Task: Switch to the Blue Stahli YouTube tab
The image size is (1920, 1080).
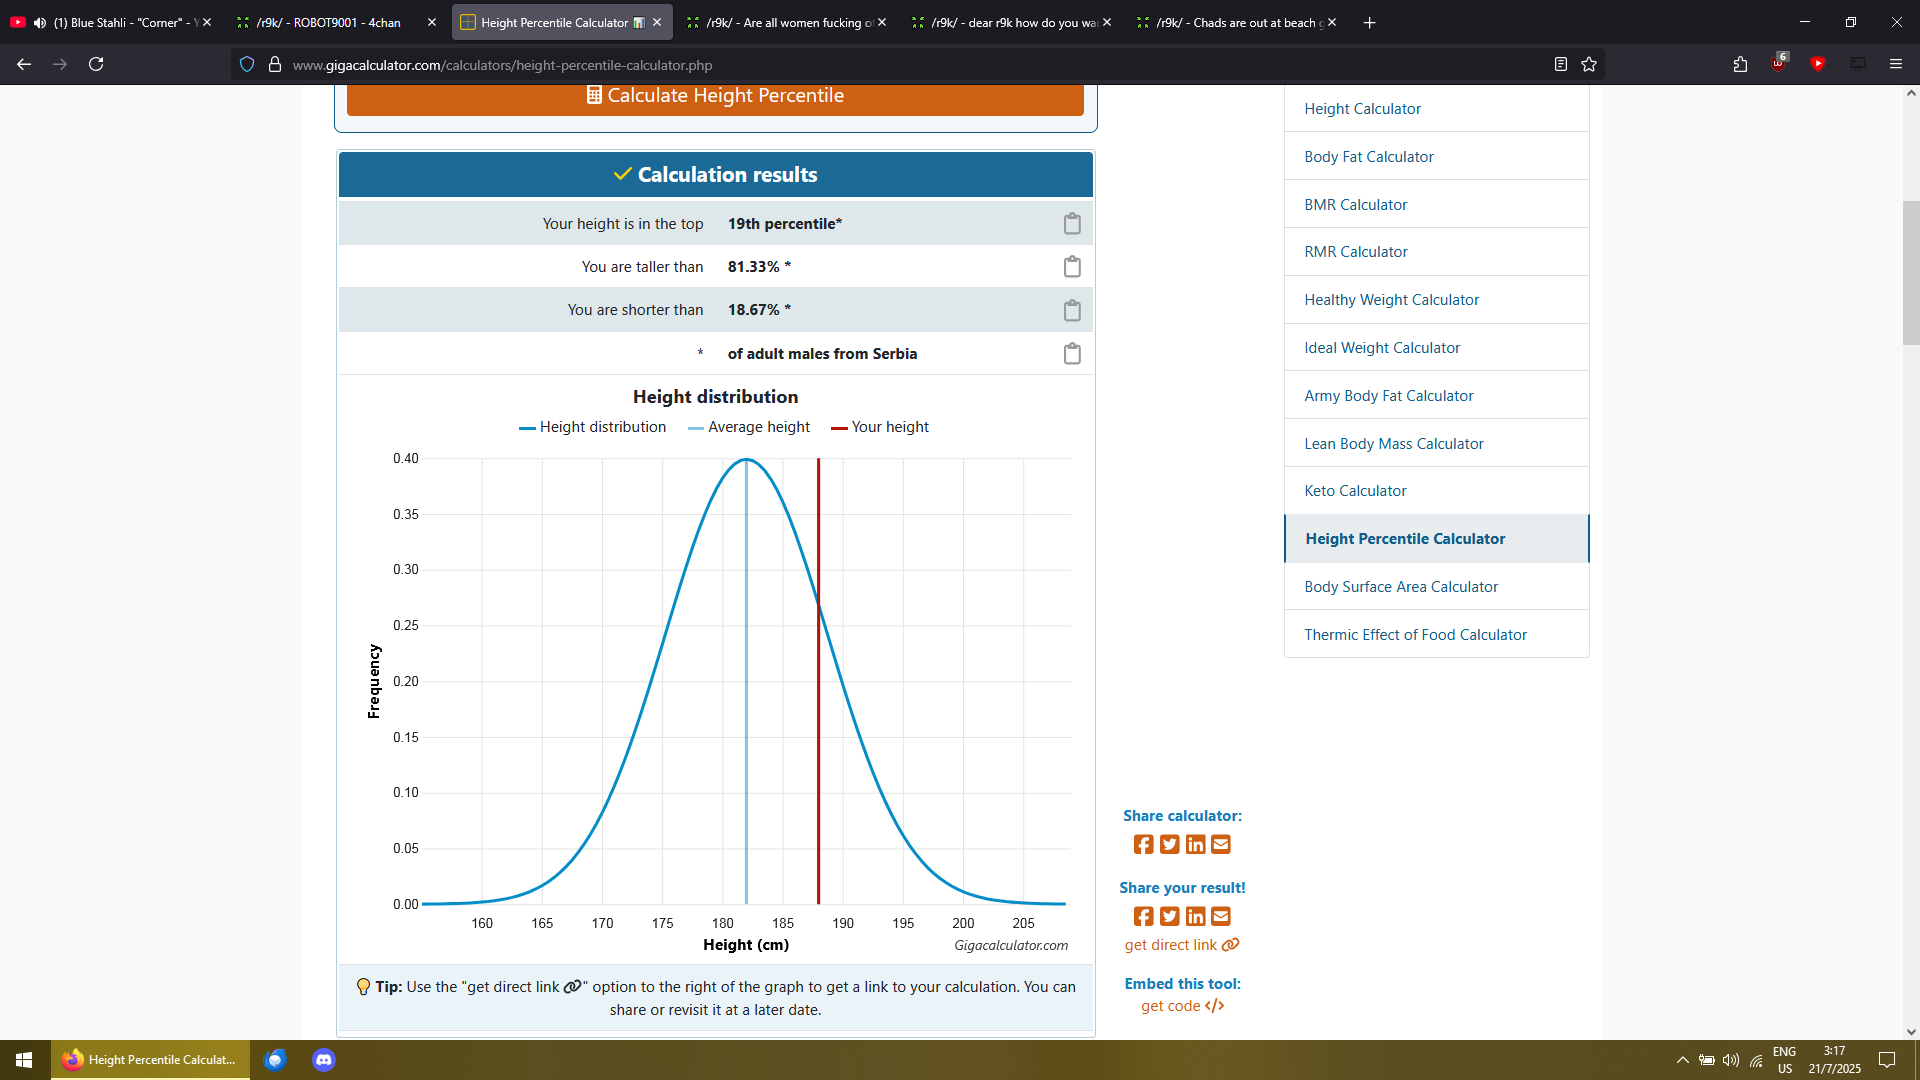Action: [x=113, y=22]
